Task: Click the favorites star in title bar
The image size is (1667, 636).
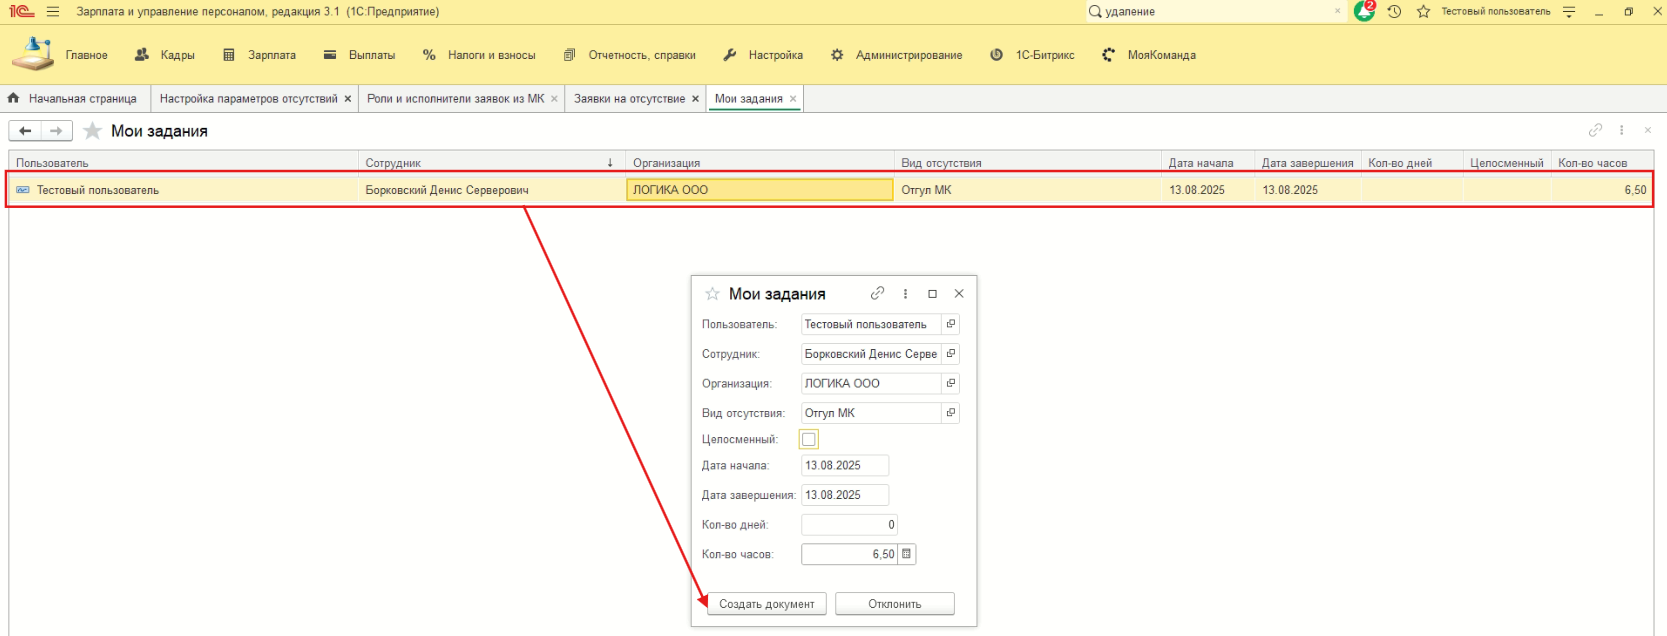Action: tap(1423, 12)
